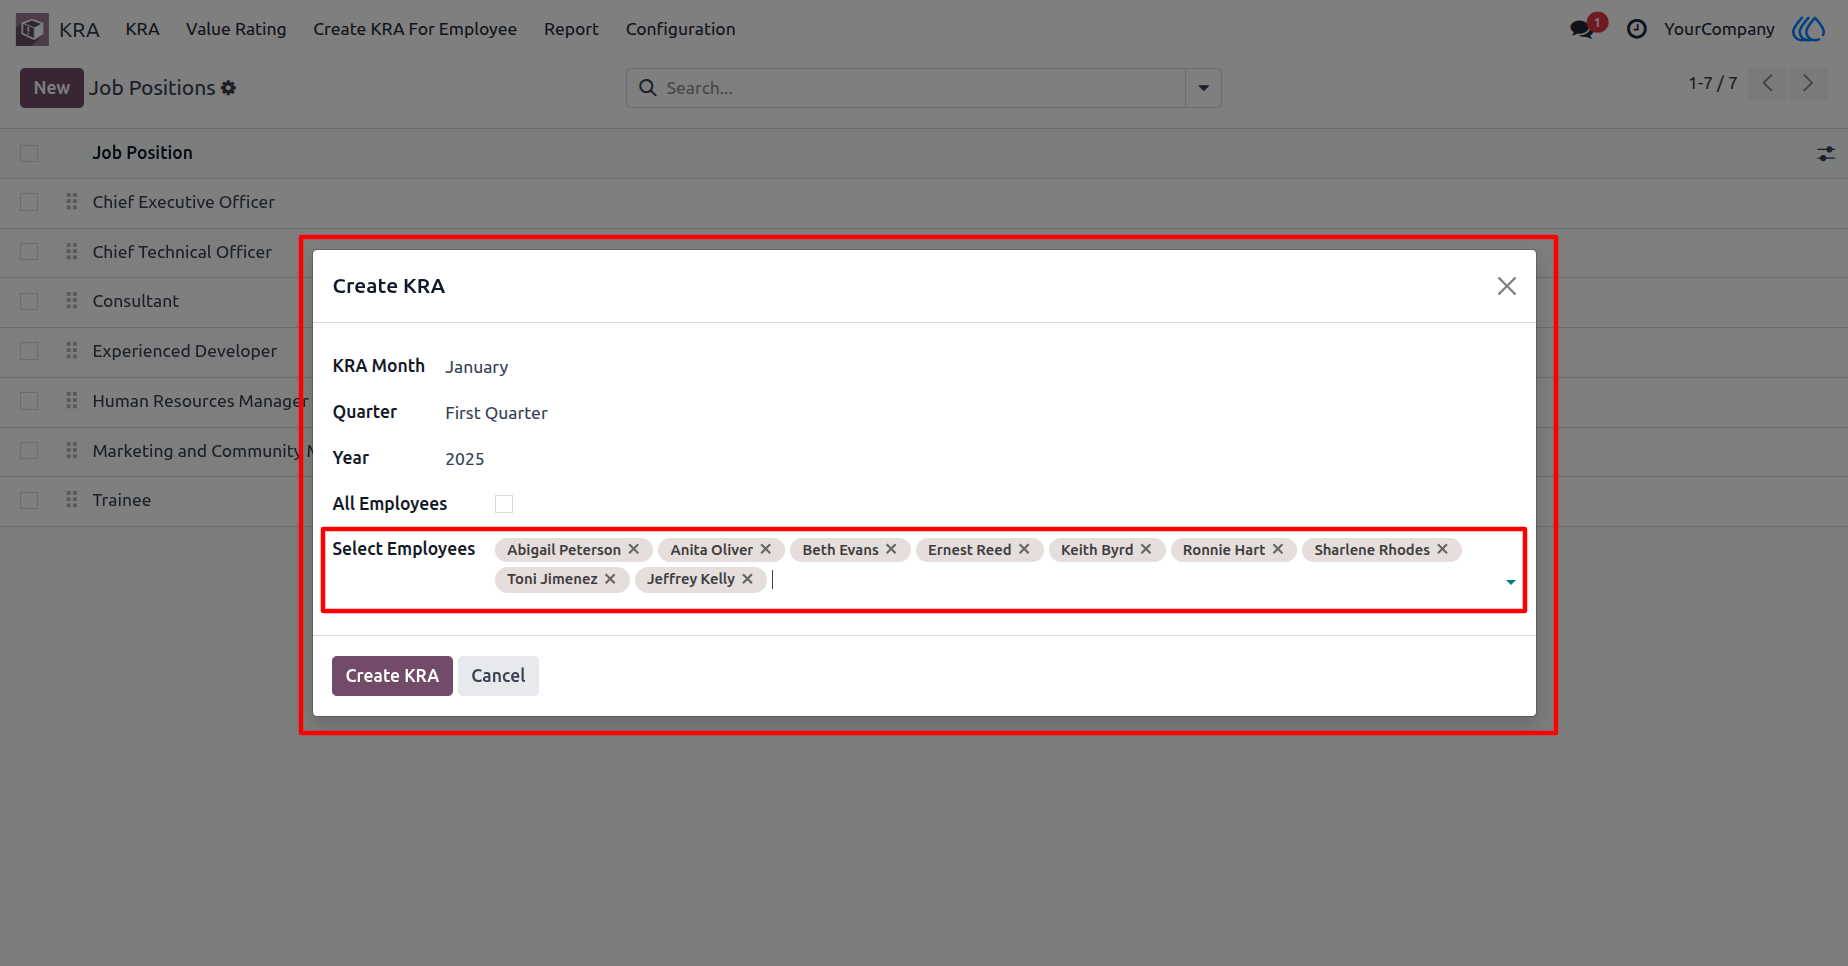Screen dimensions: 1848x966
Task: Grab drag handle of Chief Executive Officer row
Action: 71,202
